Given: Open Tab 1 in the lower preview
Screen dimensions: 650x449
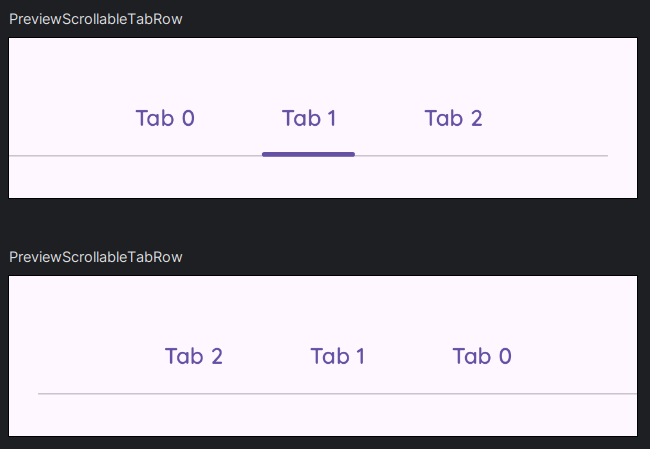Looking at the screenshot, I should point(338,356).
